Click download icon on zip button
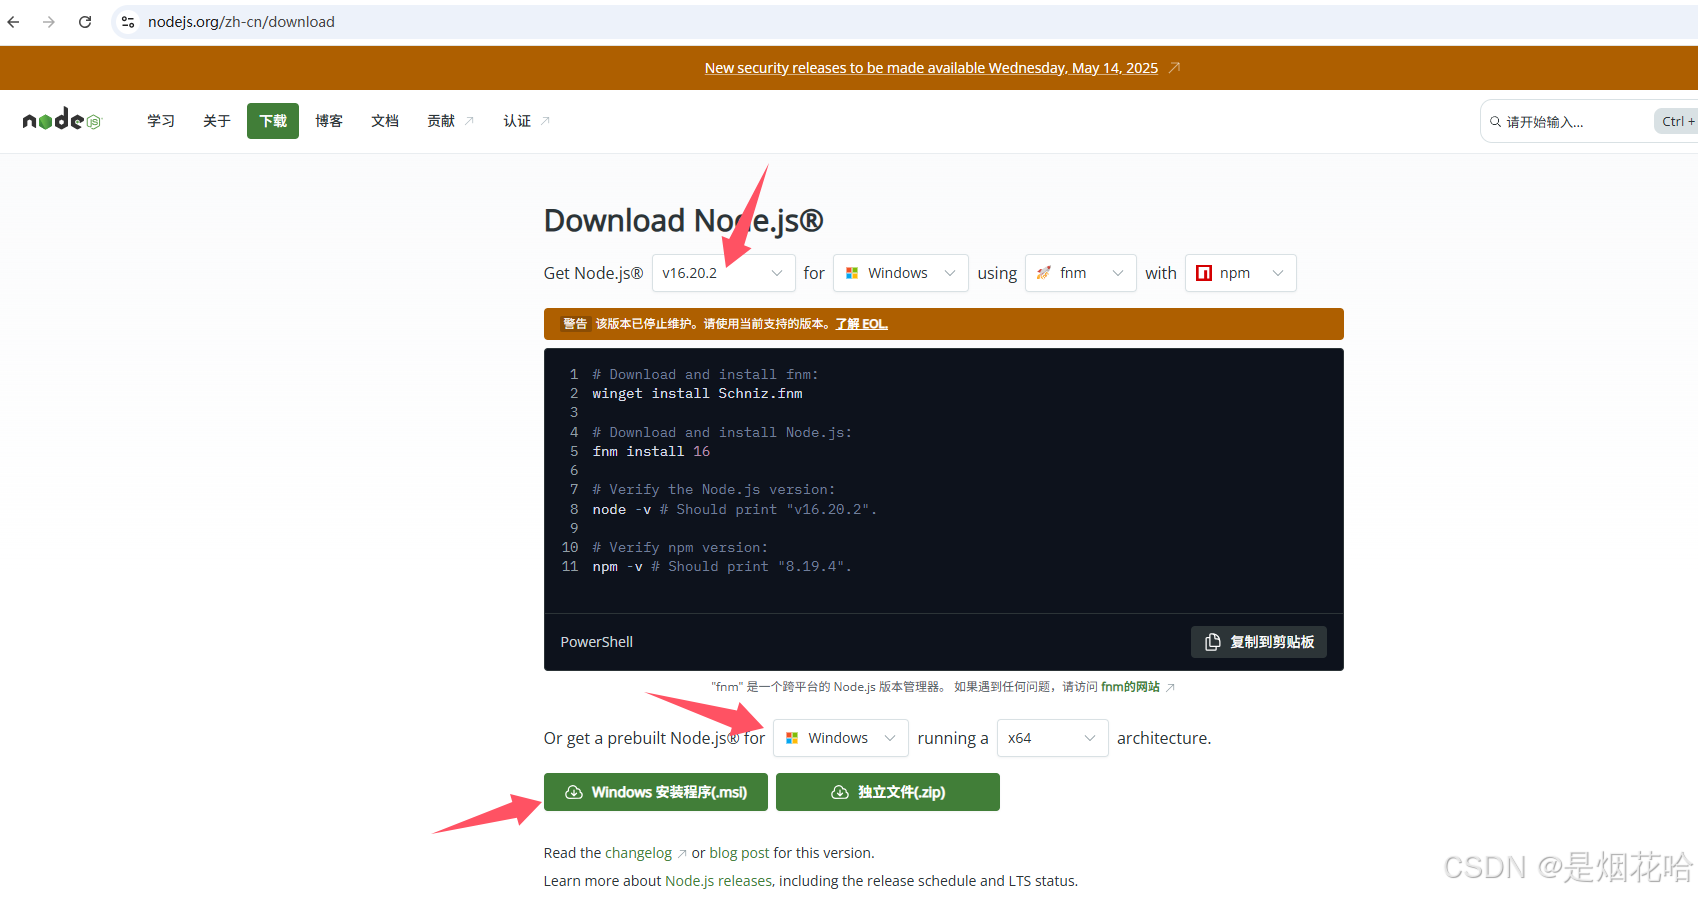 (840, 792)
